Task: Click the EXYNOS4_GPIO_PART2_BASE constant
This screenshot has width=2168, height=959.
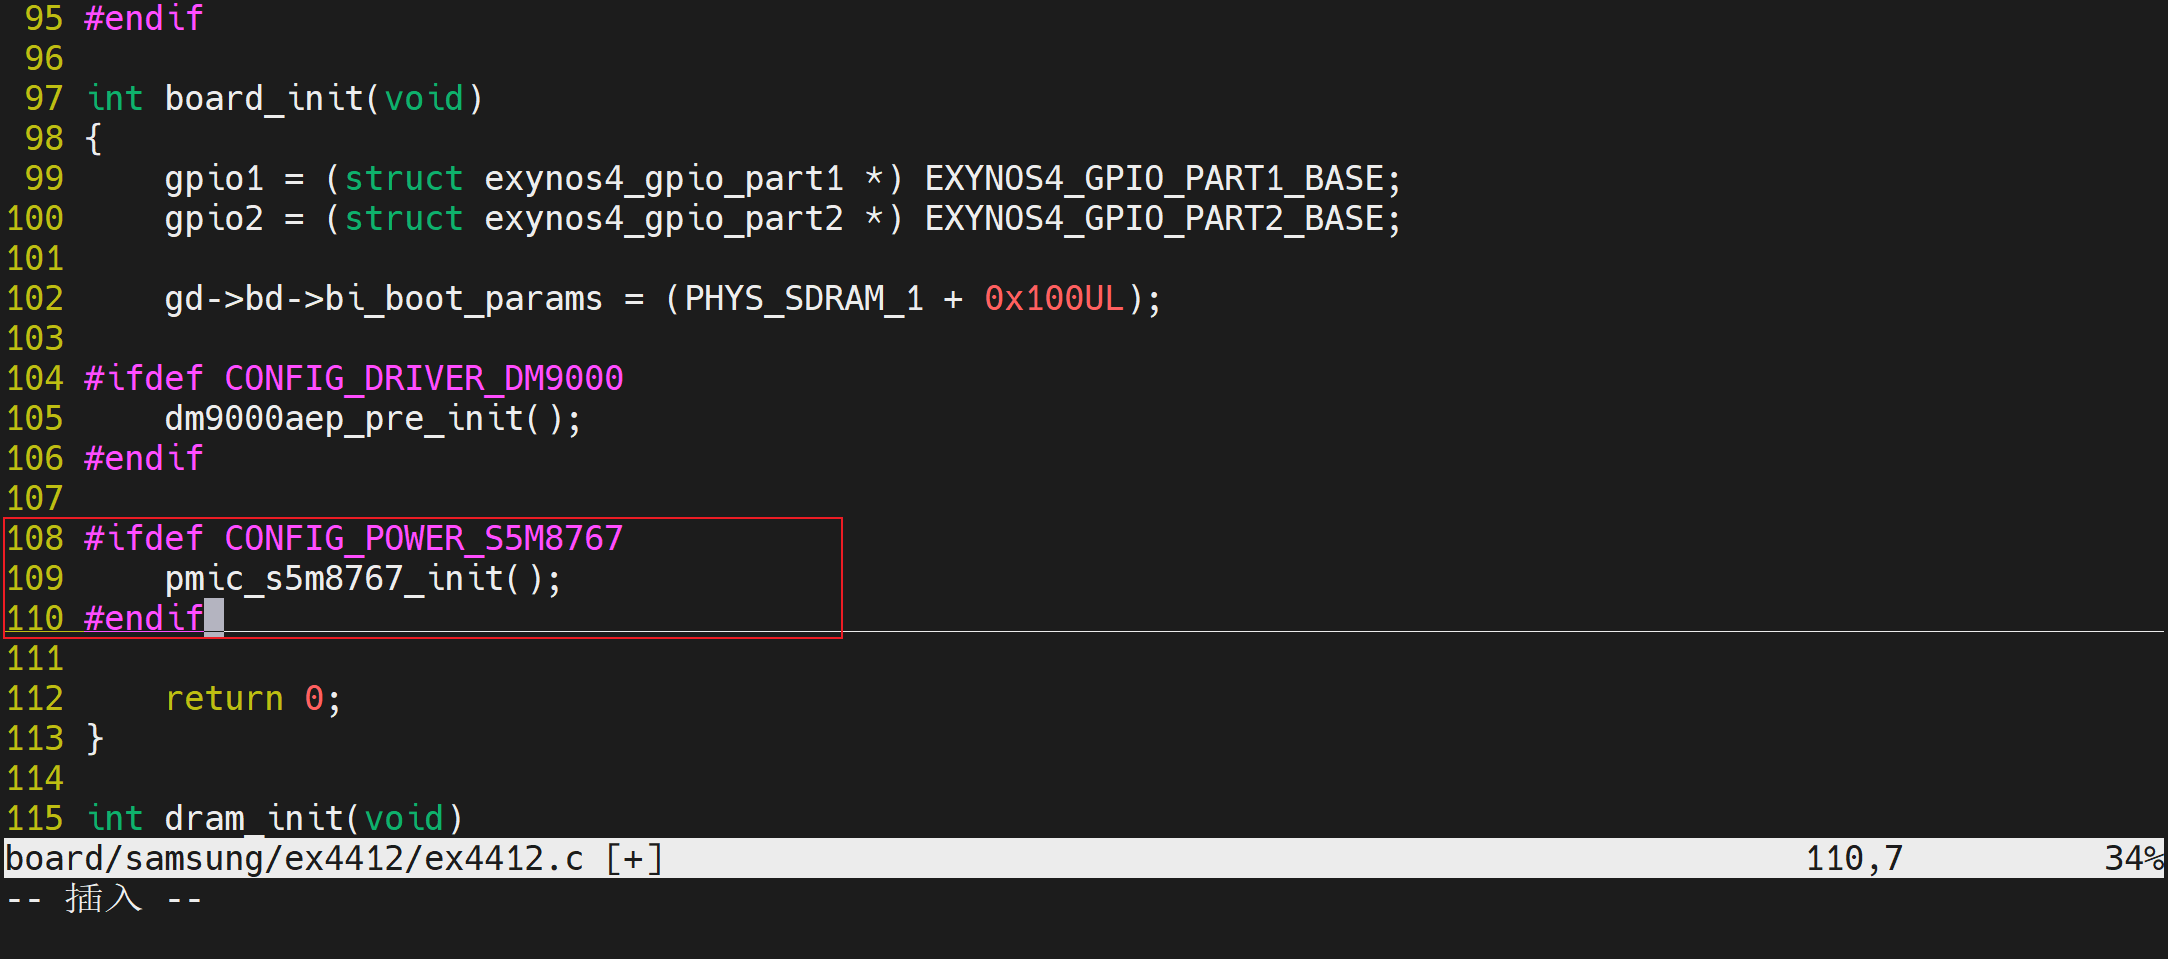Action: click(1154, 219)
